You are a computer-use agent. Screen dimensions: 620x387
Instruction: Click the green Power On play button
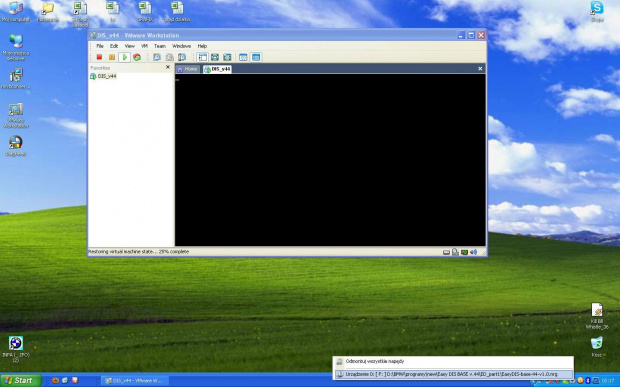pos(125,57)
